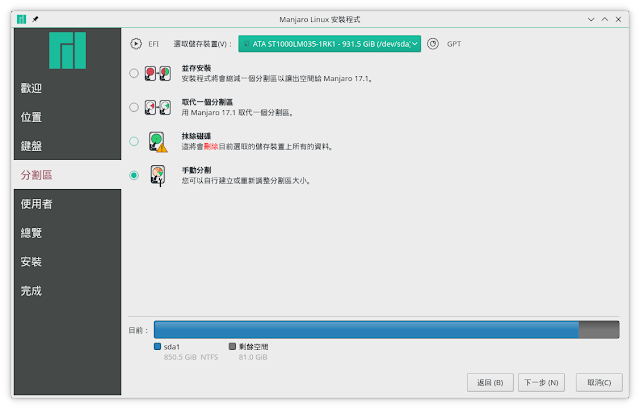Go to the 完成 finish step
640x409 pixels.
tap(67, 291)
